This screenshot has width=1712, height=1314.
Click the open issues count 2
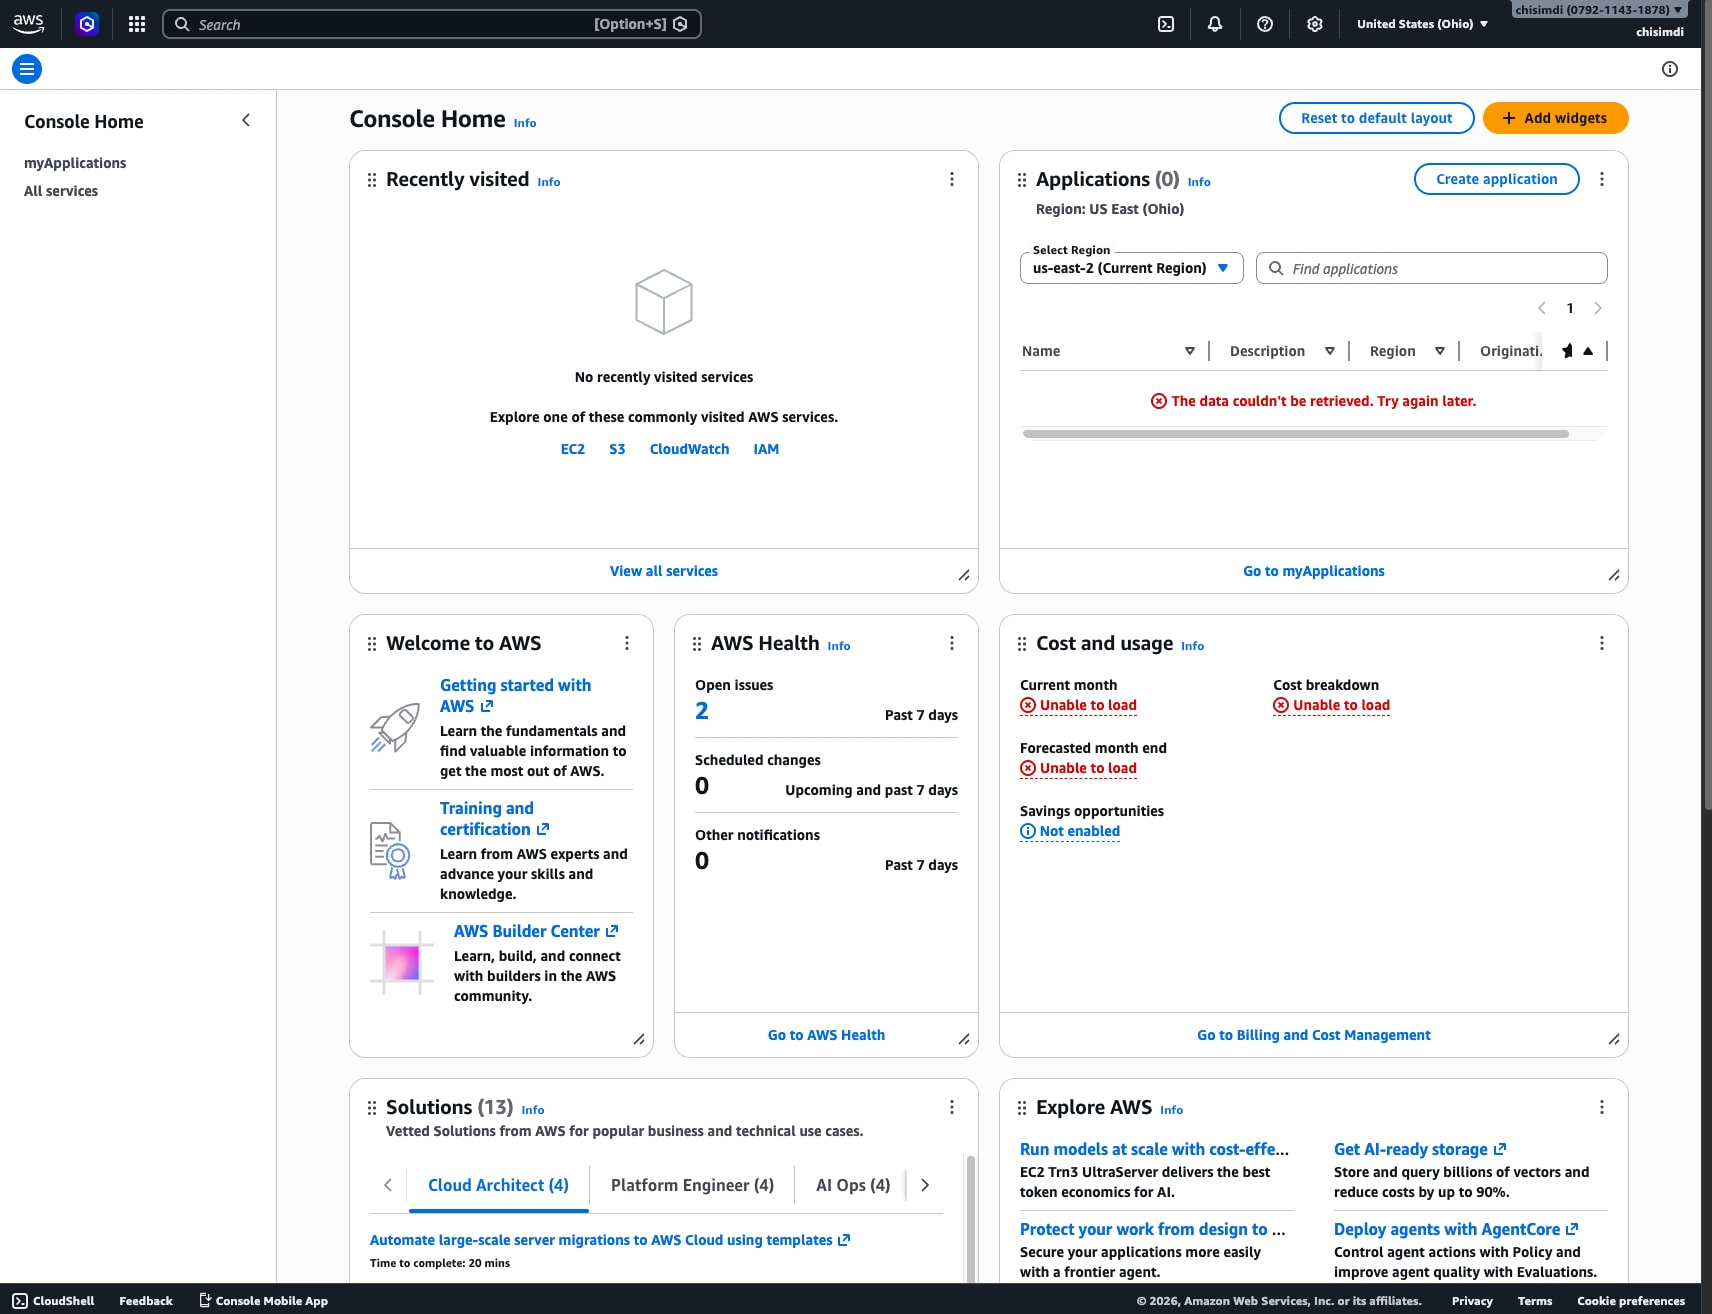pos(702,711)
